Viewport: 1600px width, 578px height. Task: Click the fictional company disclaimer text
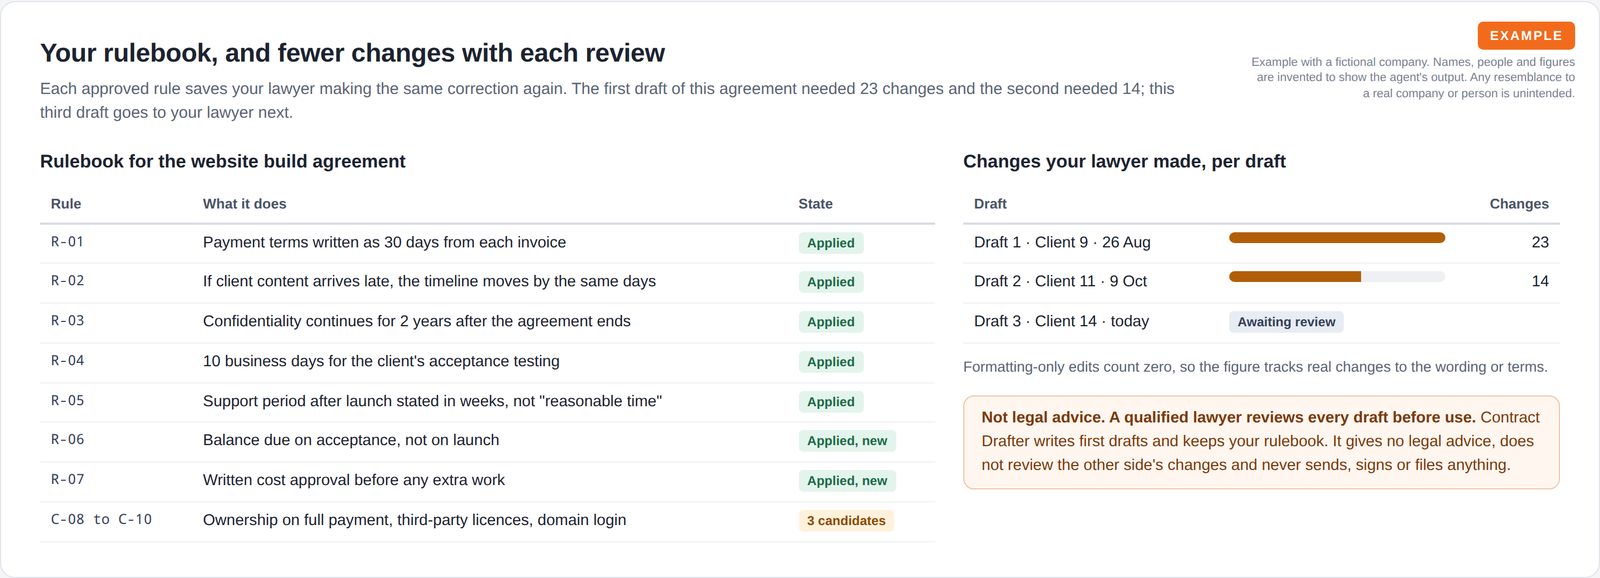click(x=1412, y=77)
